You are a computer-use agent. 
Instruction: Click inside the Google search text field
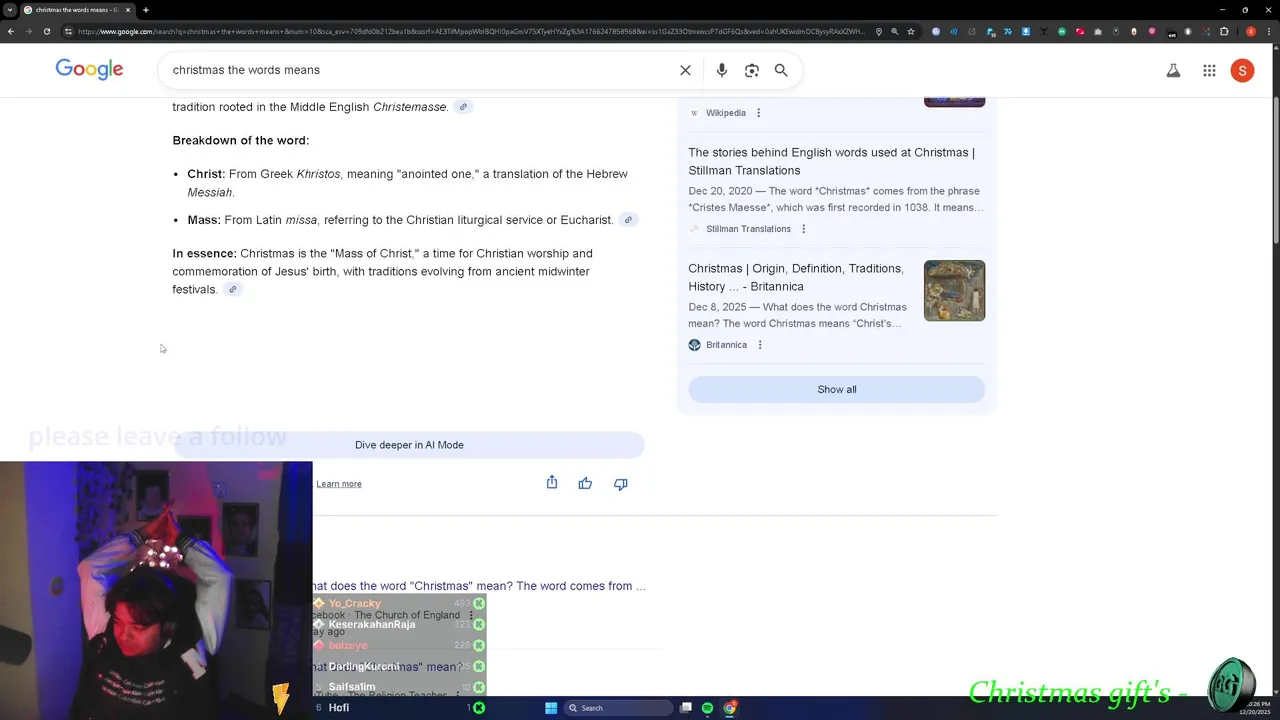420,70
